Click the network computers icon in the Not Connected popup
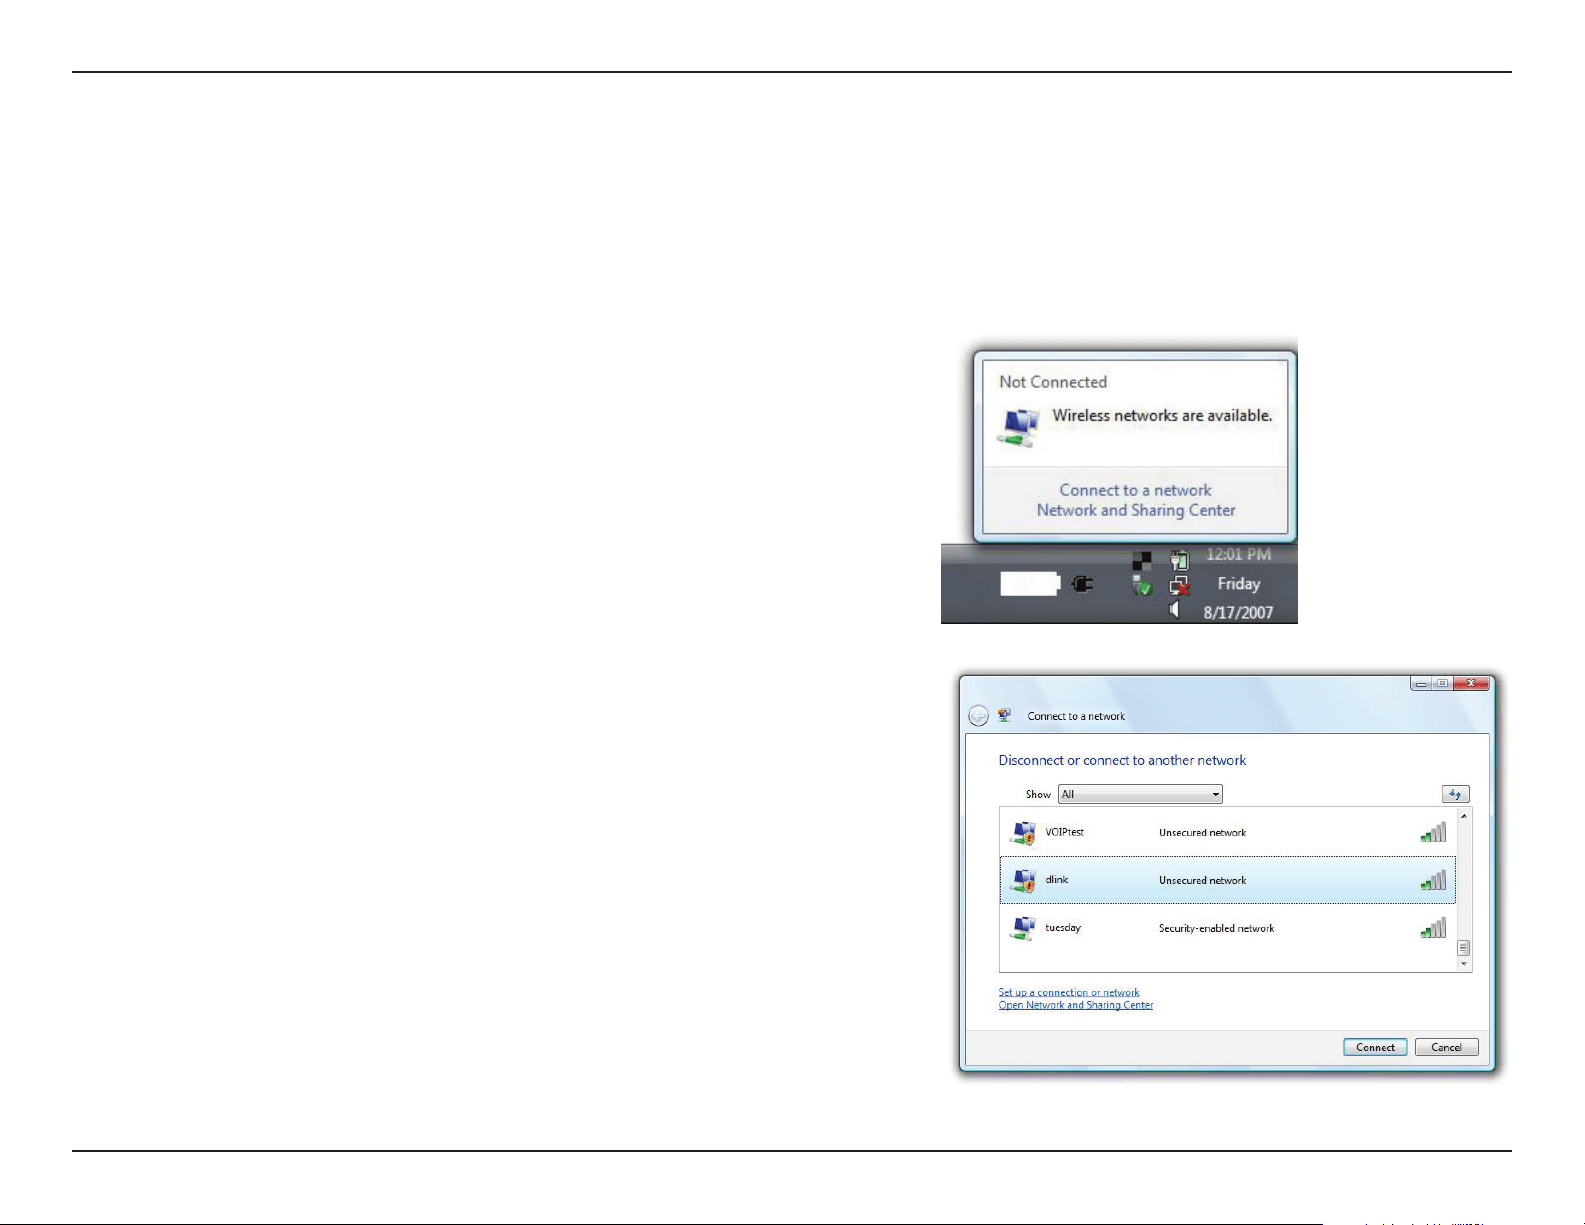The height and width of the screenshot is (1225, 1585). [x=1020, y=427]
